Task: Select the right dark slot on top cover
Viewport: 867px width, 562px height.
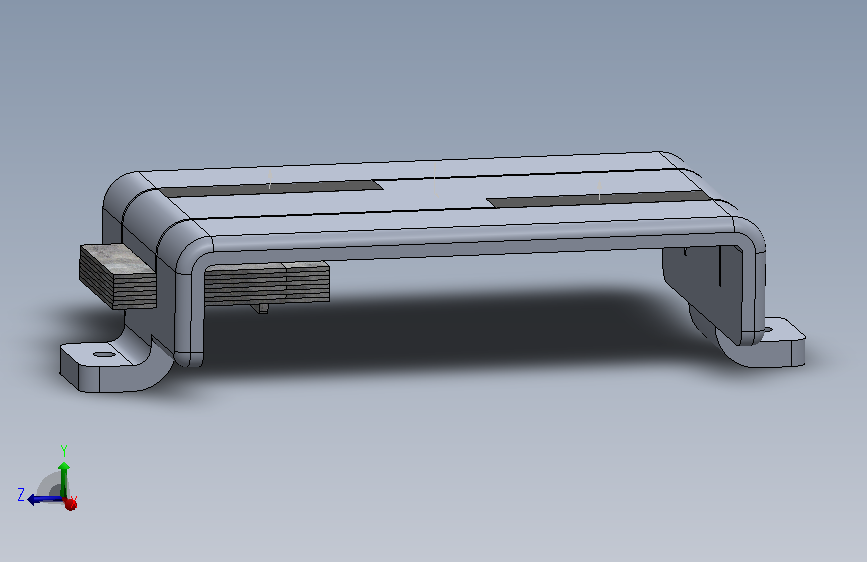Action: click(x=599, y=199)
